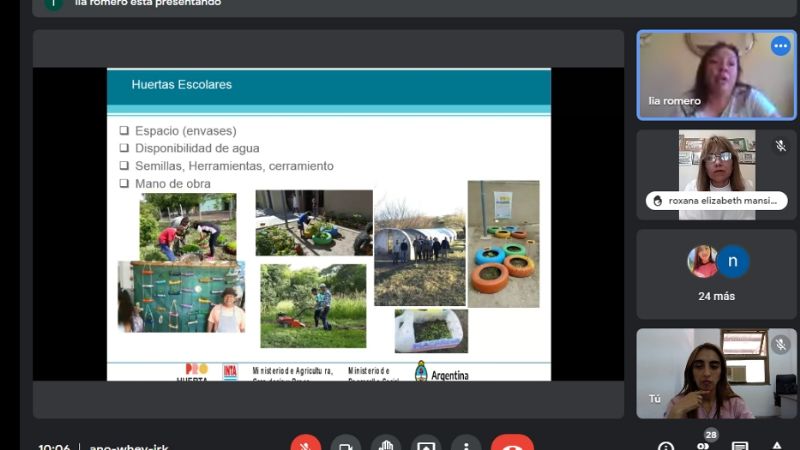Click the 'n' participant avatar
The height and width of the screenshot is (450, 800).
click(733, 261)
